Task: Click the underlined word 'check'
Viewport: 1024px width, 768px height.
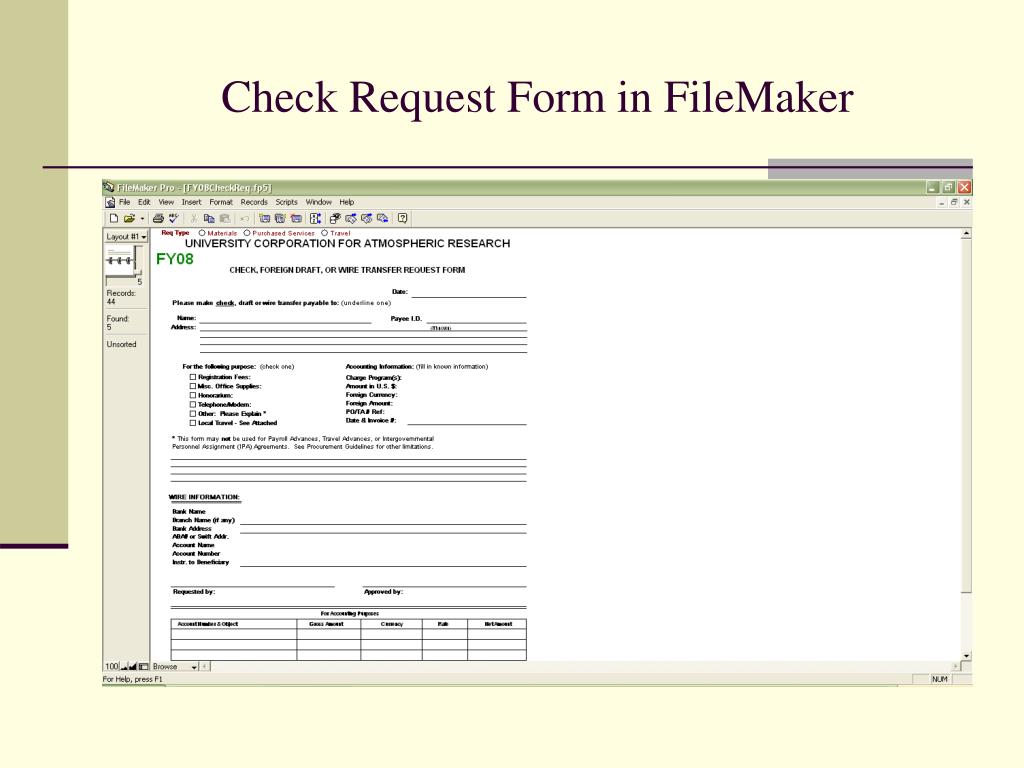Action: click(x=225, y=303)
